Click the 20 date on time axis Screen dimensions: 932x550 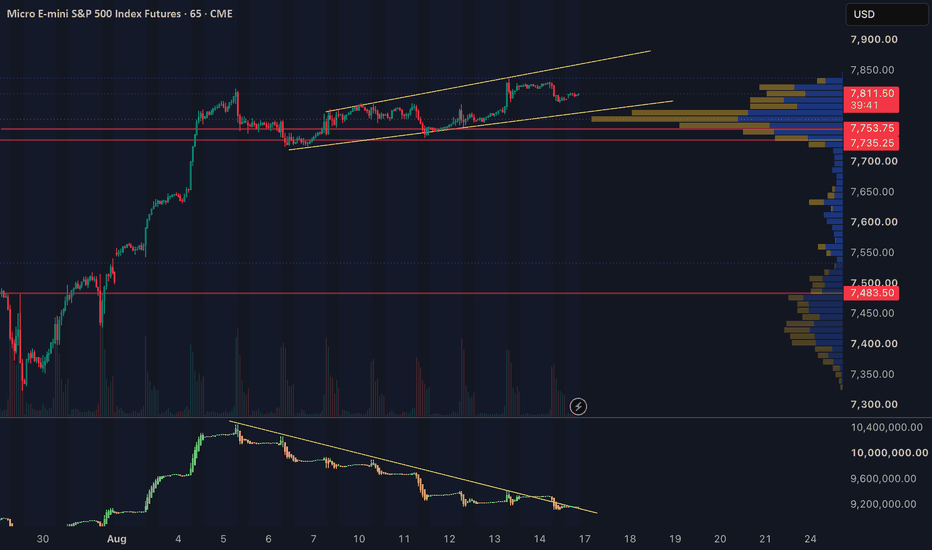(720, 539)
